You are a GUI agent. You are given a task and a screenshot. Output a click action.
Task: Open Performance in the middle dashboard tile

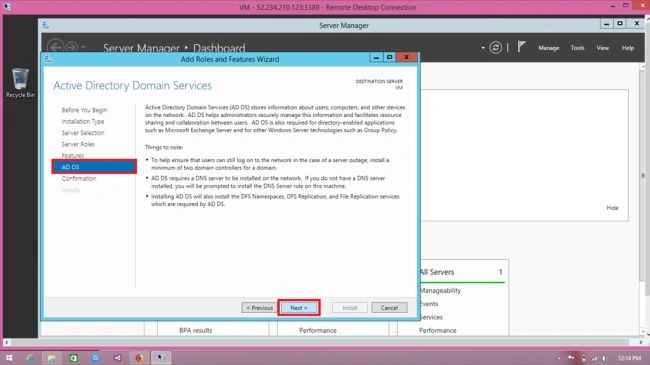click(318, 331)
